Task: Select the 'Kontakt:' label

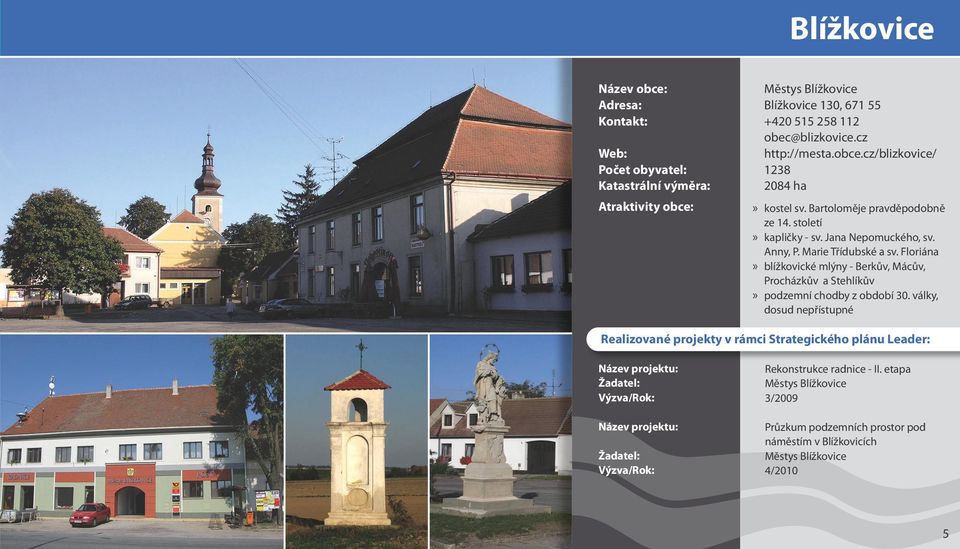Action: 623,121
